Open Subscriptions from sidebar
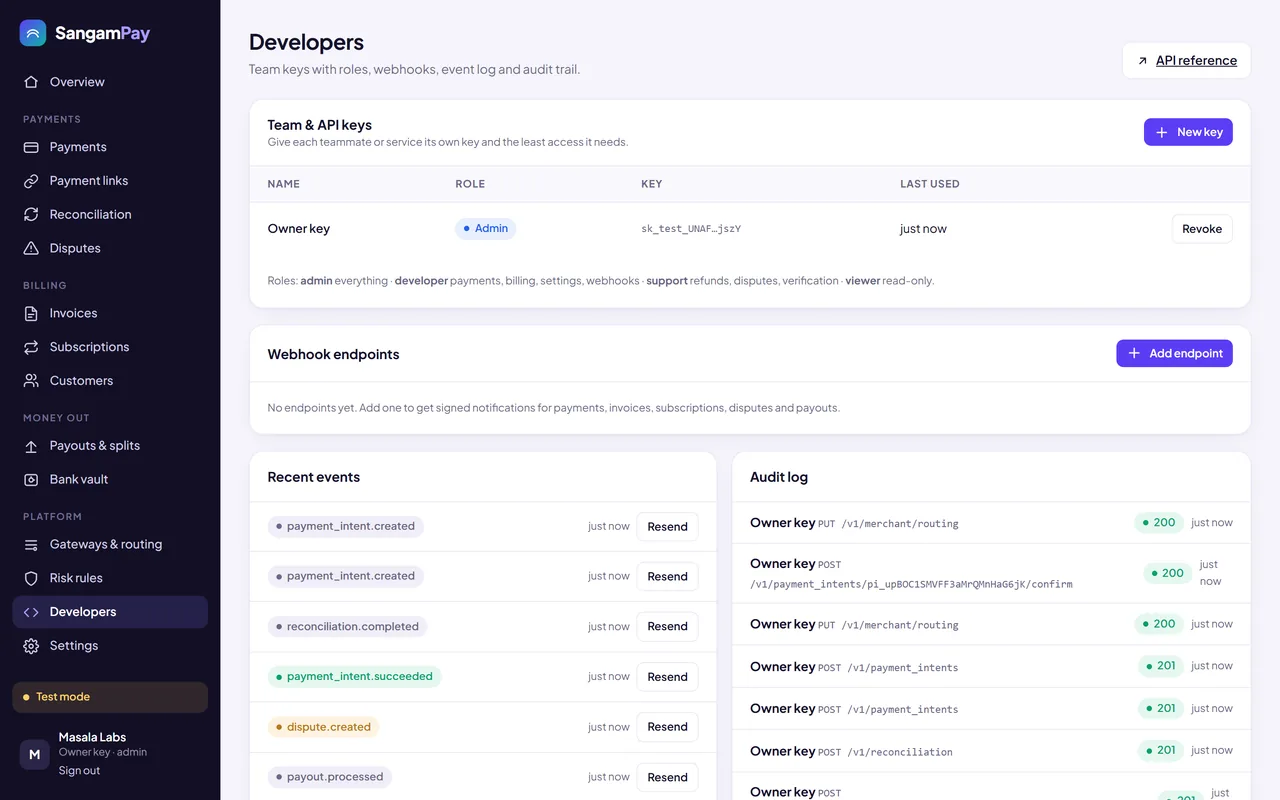1280x800 pixels. pyautogui.click(x=110, y=347)
